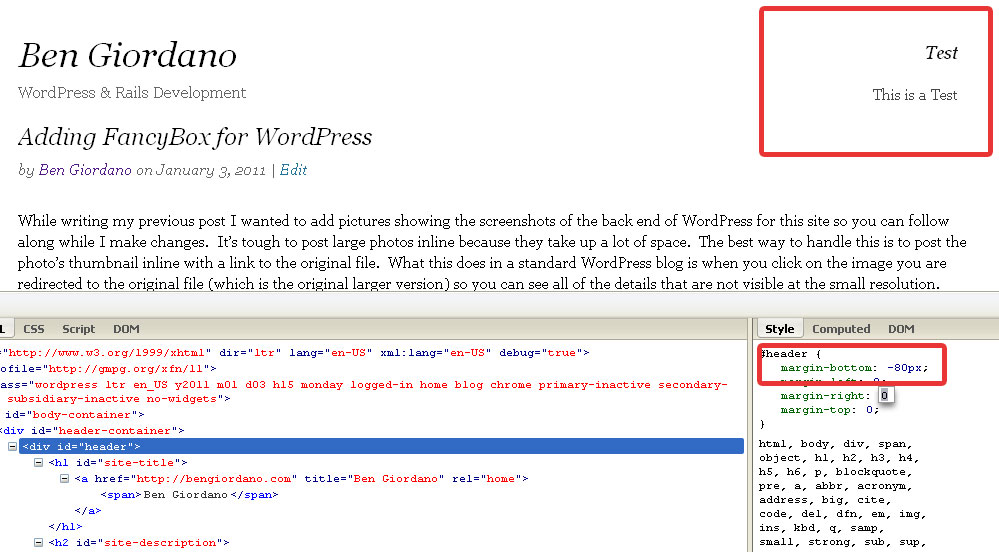Collapse the anchor bengiordano.com node

(x=65, y=479)
